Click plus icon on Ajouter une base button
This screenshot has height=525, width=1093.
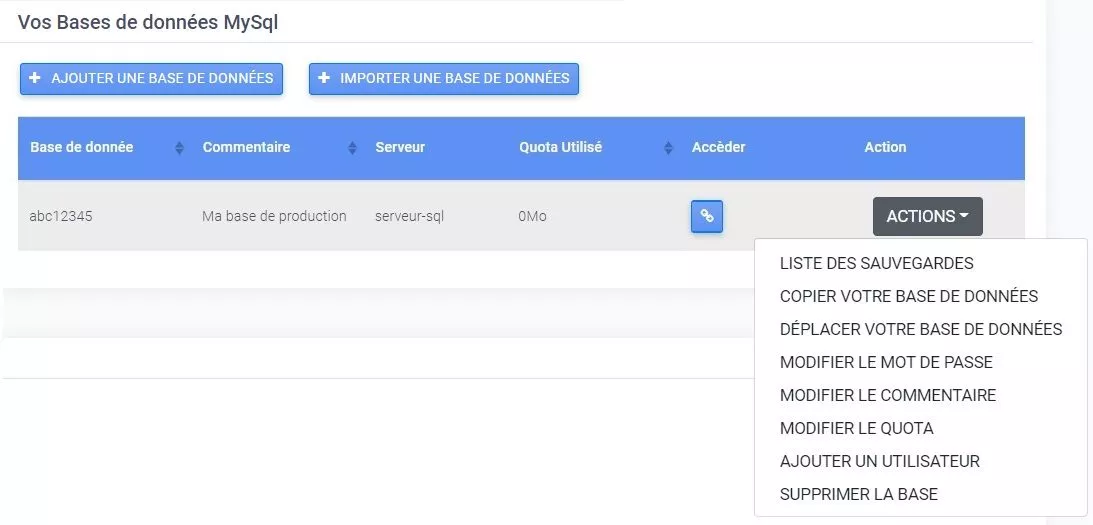[35, 78]
